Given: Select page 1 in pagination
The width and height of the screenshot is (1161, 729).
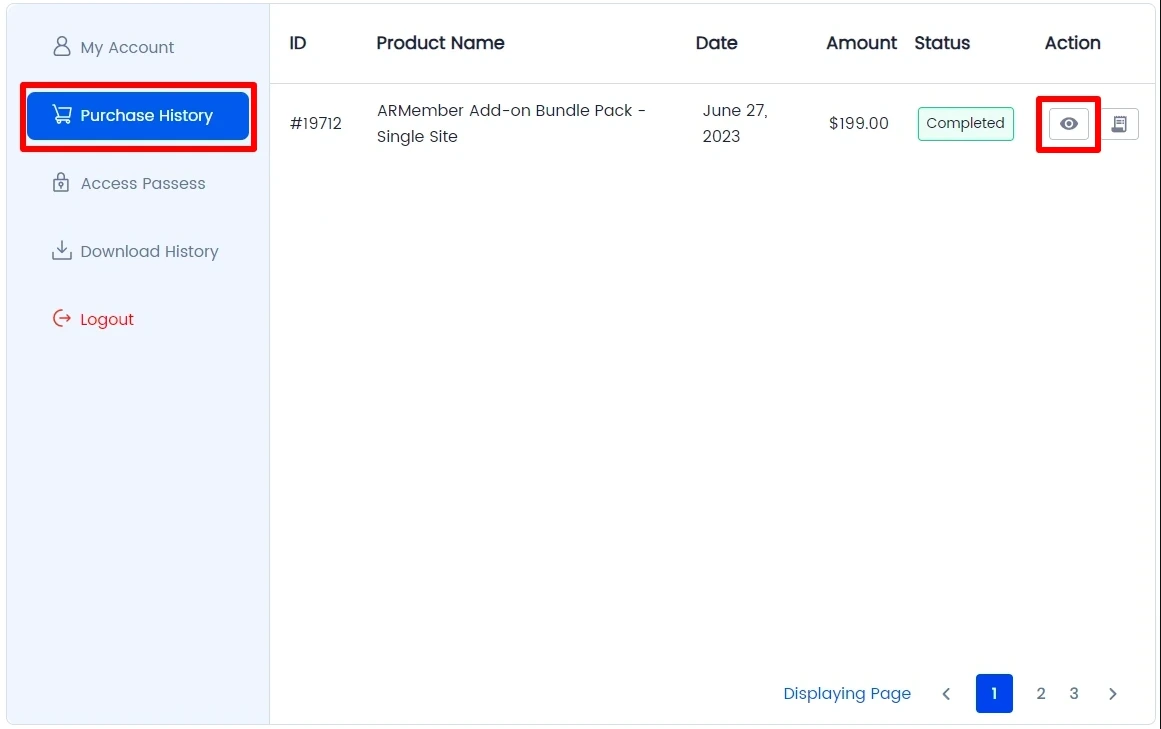Looking at the screenshot, I should pyautogui.click(x=994, y=693).
